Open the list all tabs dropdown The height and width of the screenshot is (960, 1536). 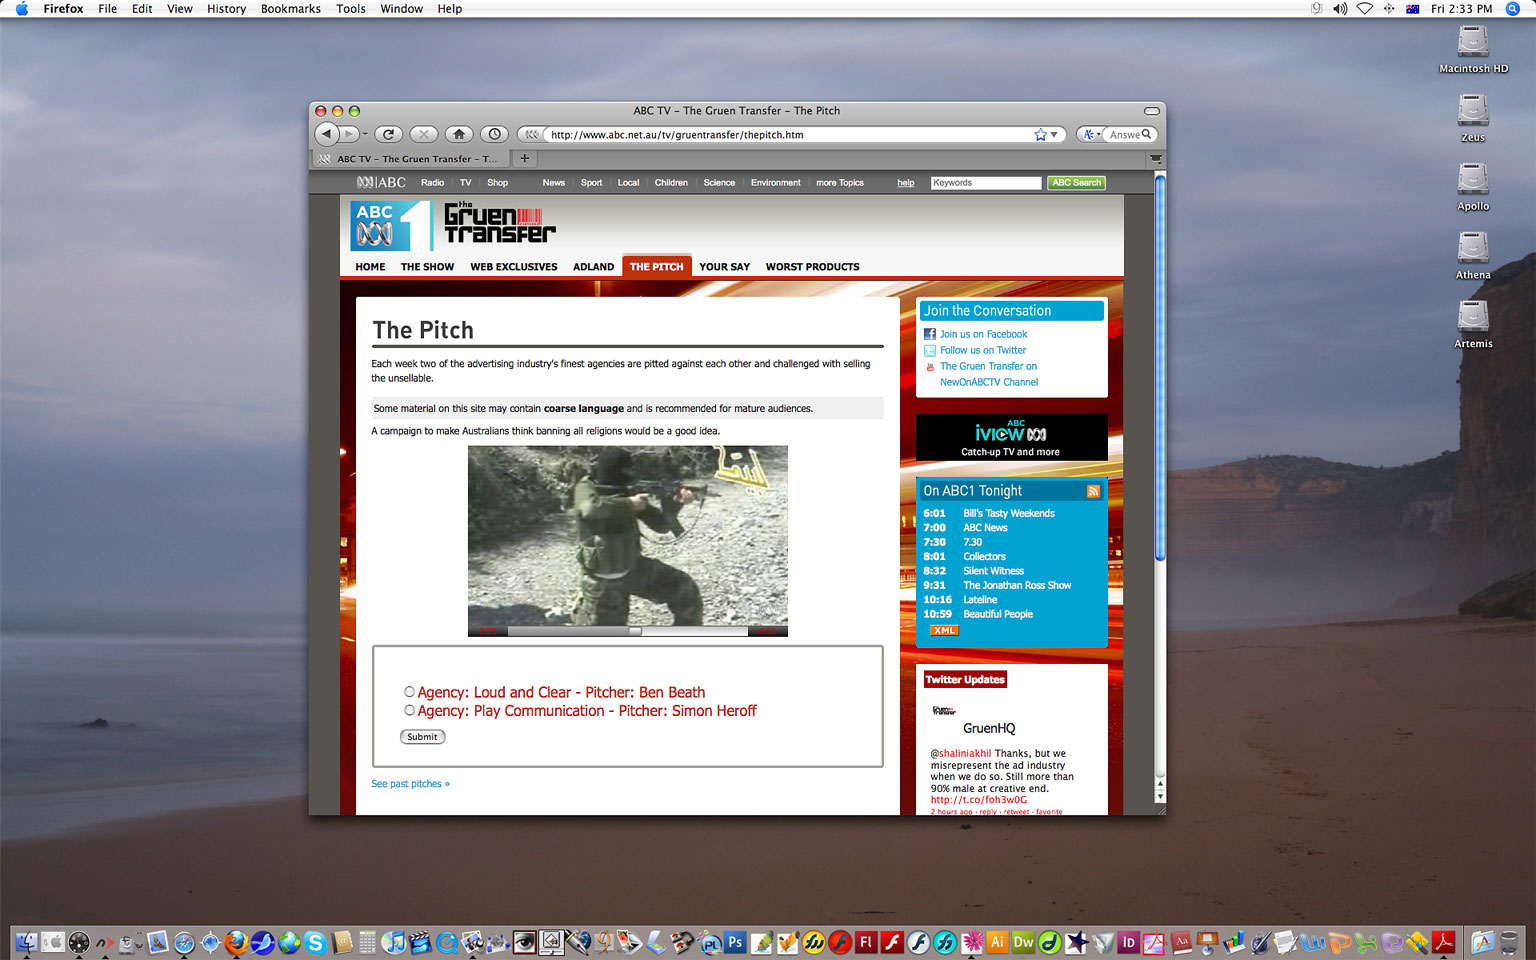tap(1155, 158)
